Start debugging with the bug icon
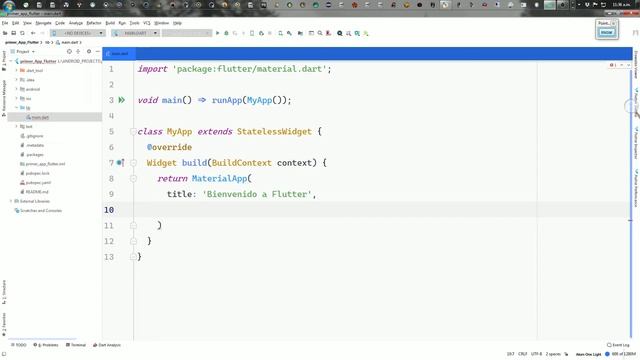640x360 pixels. click(226, 33)
